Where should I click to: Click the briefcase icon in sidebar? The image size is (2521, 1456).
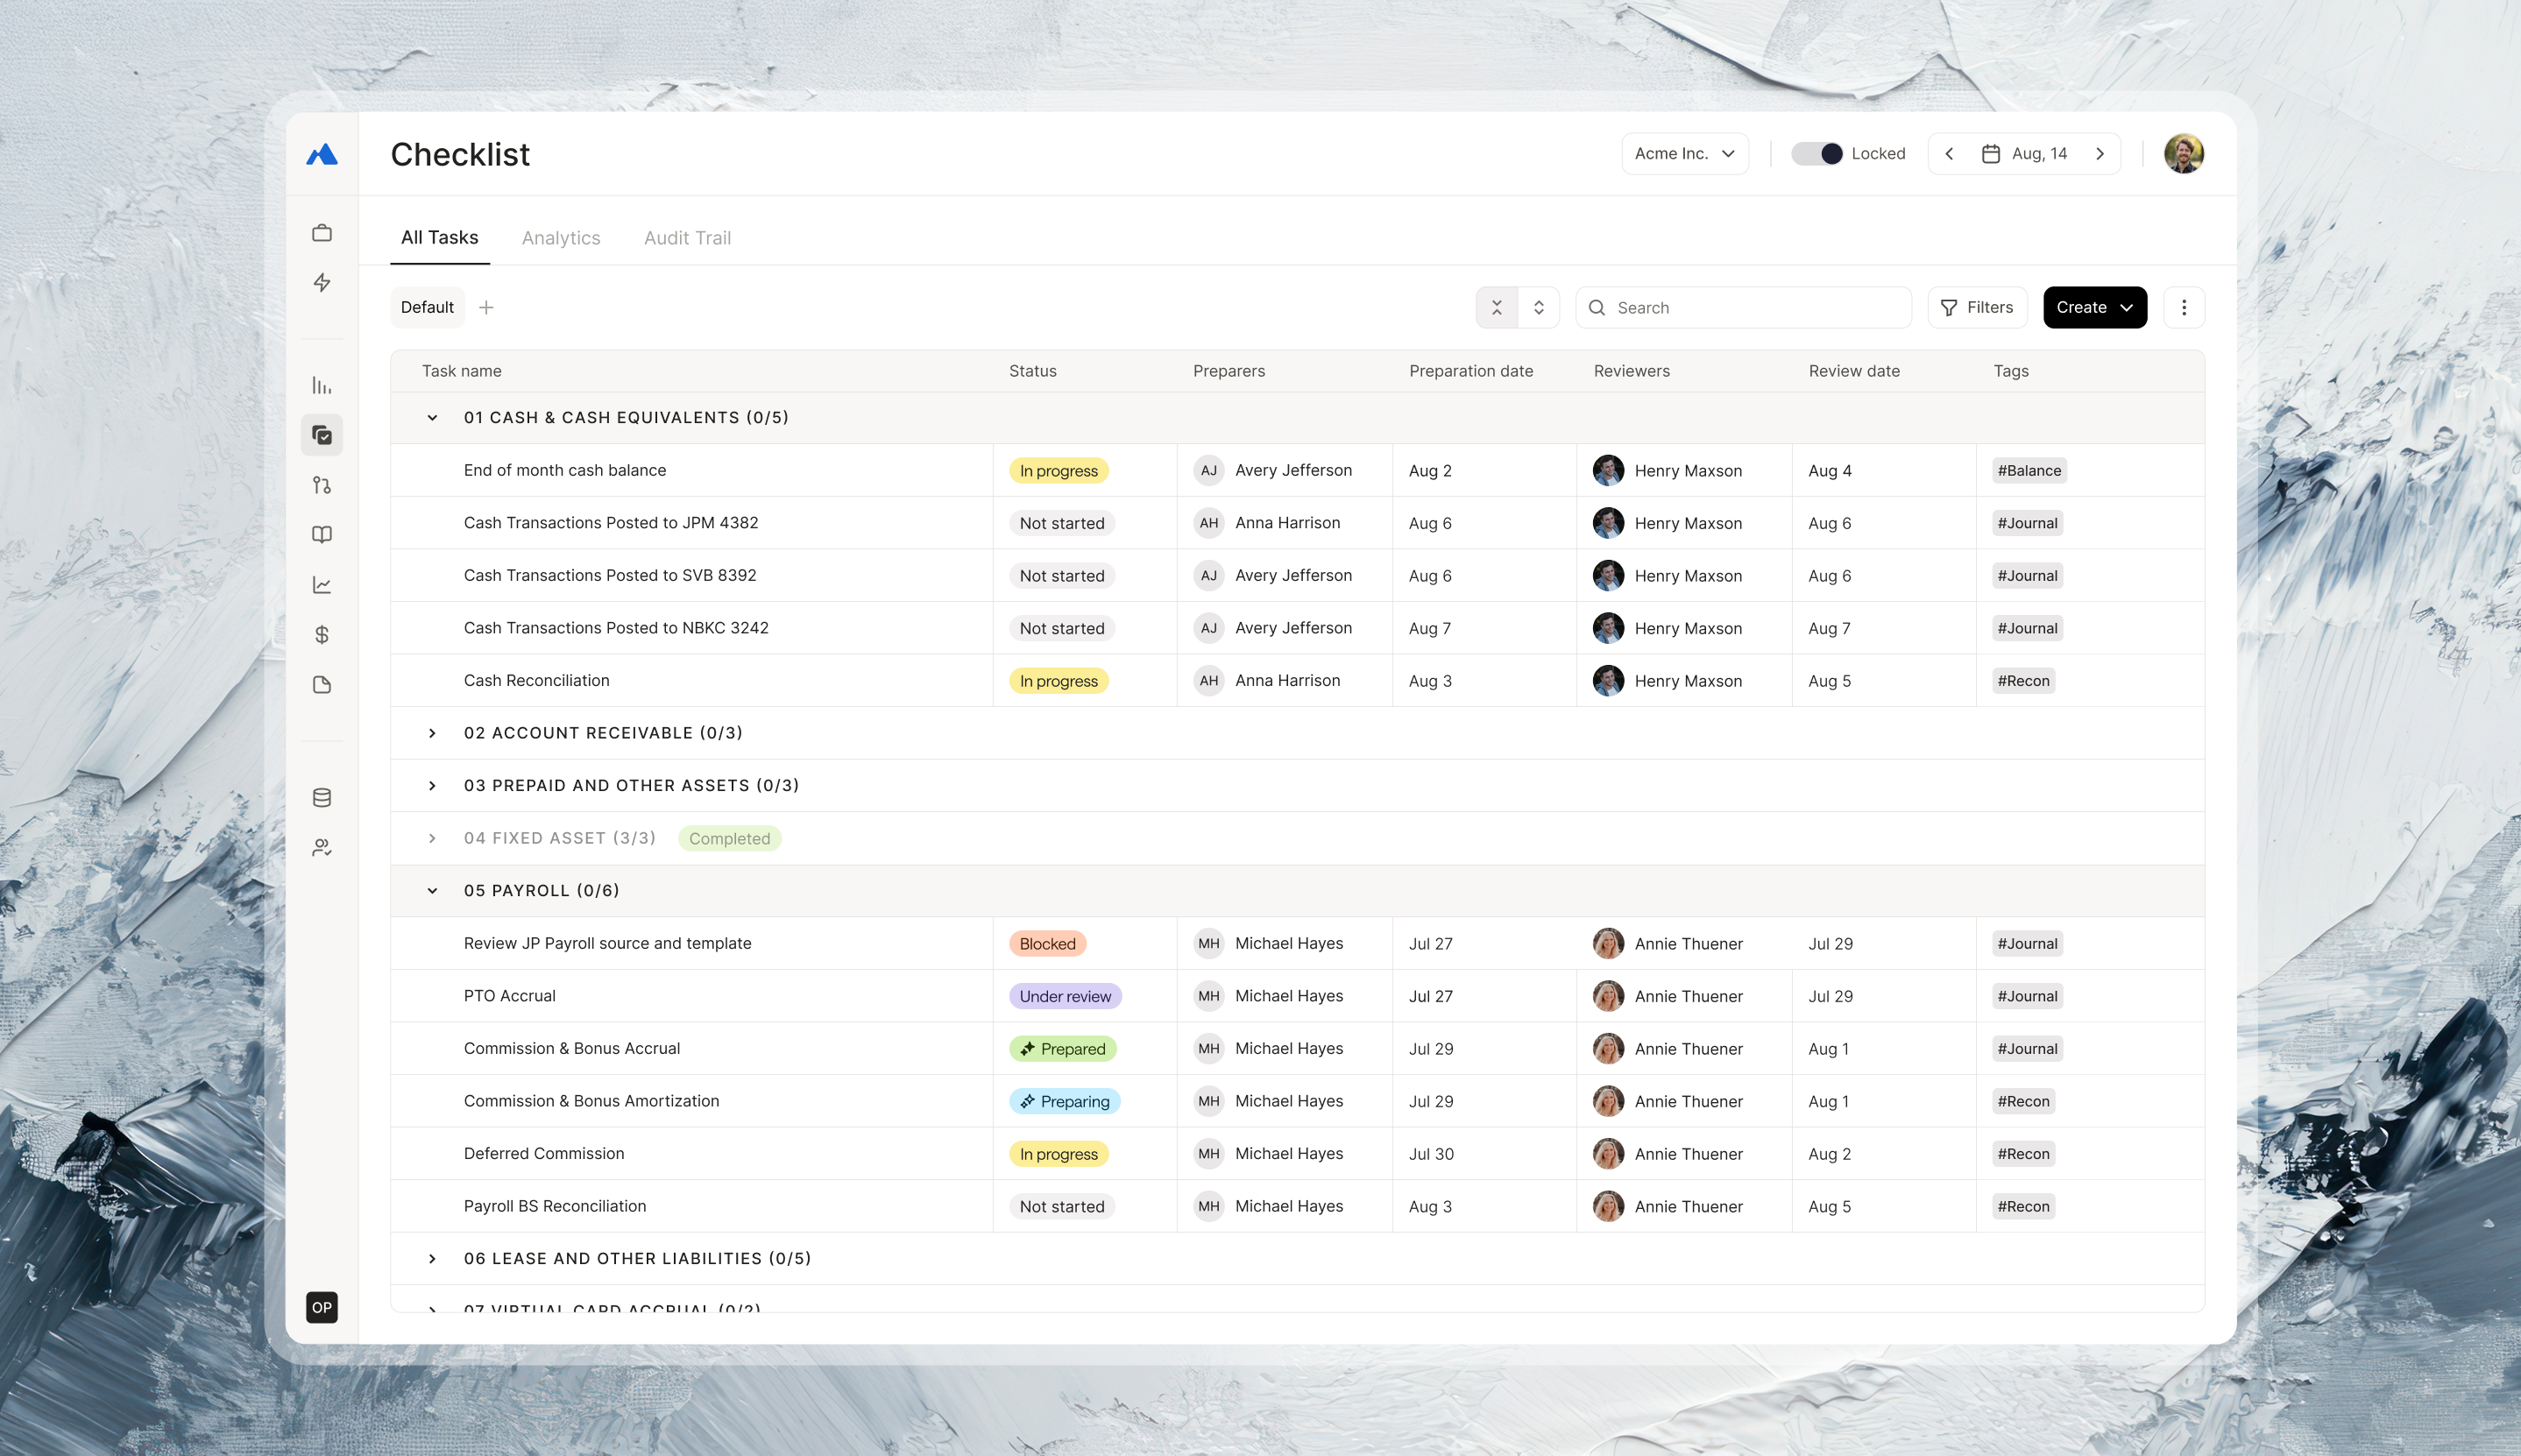321,233
